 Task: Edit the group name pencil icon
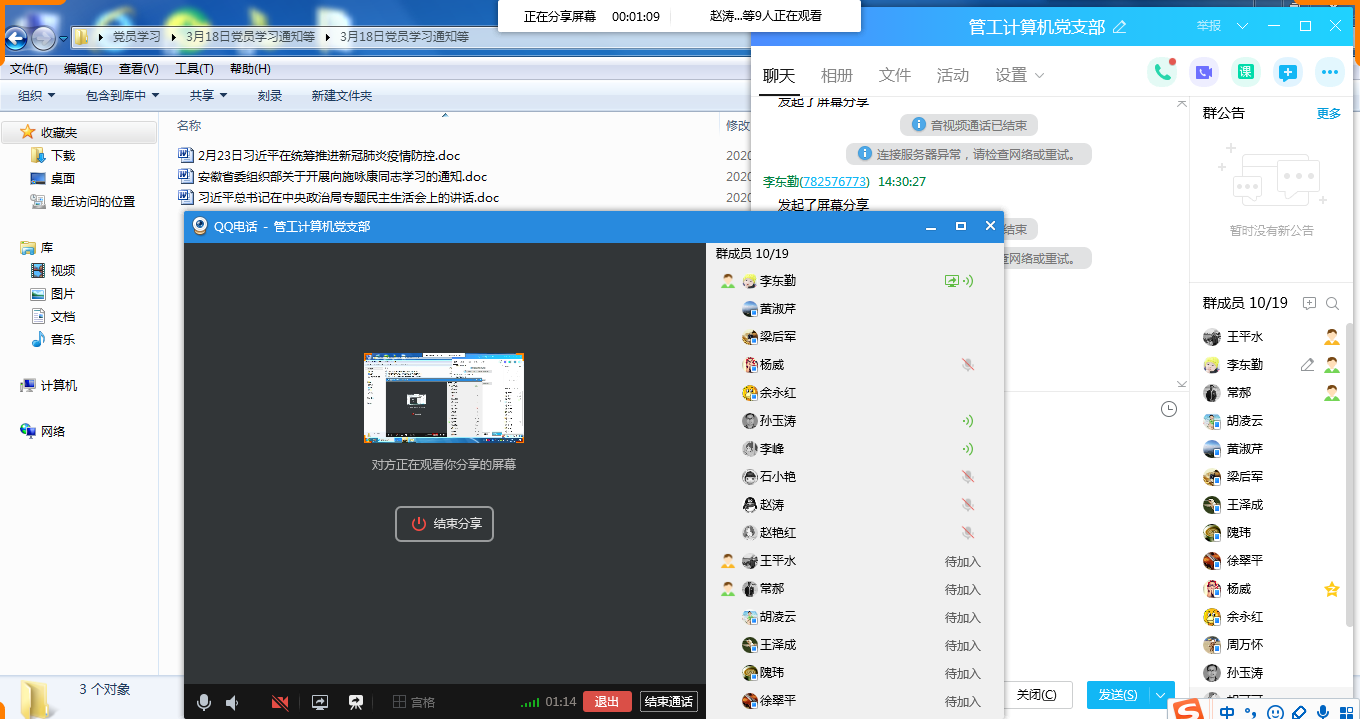pos(1119,27)
